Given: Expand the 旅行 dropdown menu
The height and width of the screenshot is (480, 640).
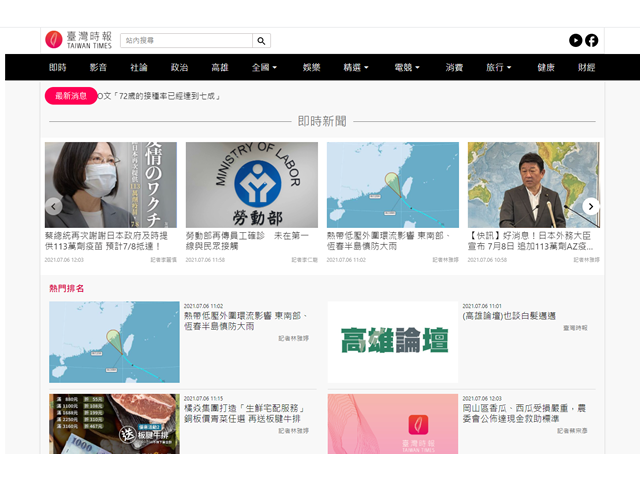Looking at the screenshot, I should click(499, 68).
